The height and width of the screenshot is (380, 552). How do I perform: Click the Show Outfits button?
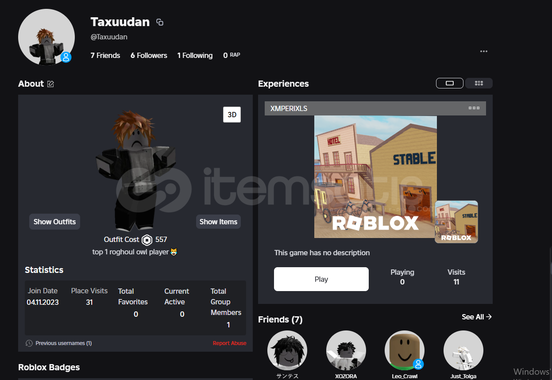tap(55, 222)
